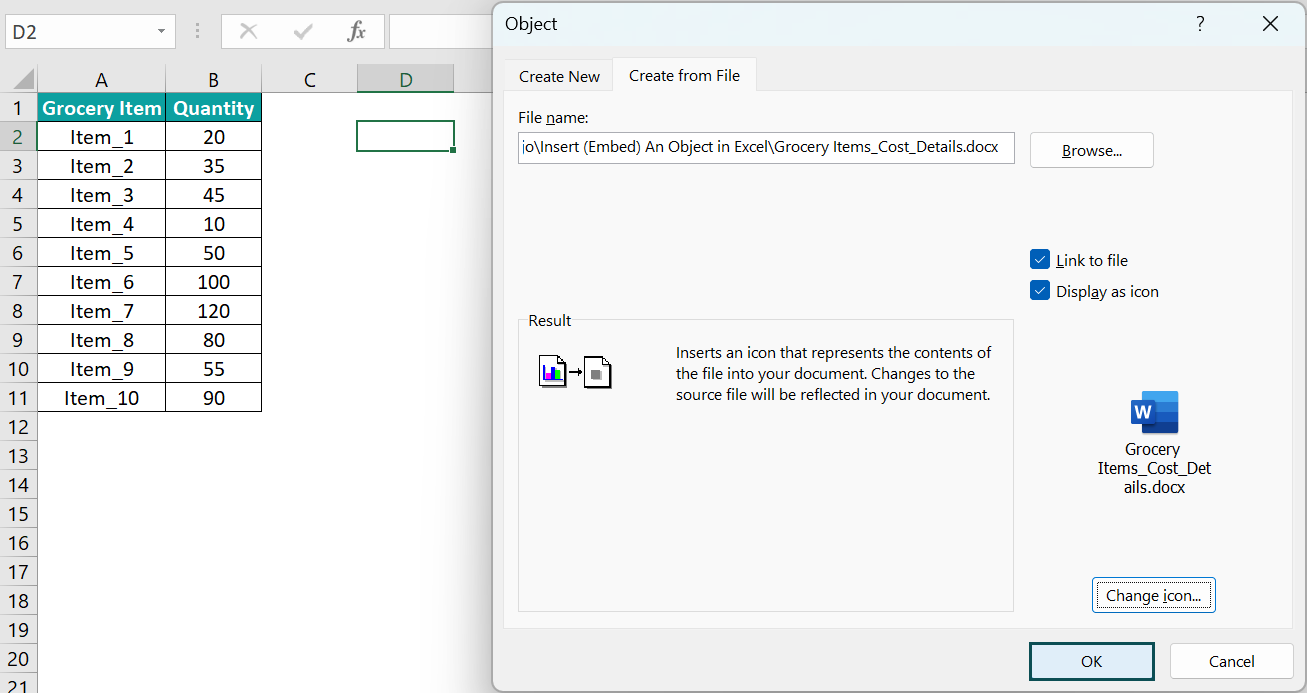This screenshot has height=693, width=1307.
Task: Uncheck the Link to file checkbox
Action: [1040, 260]
